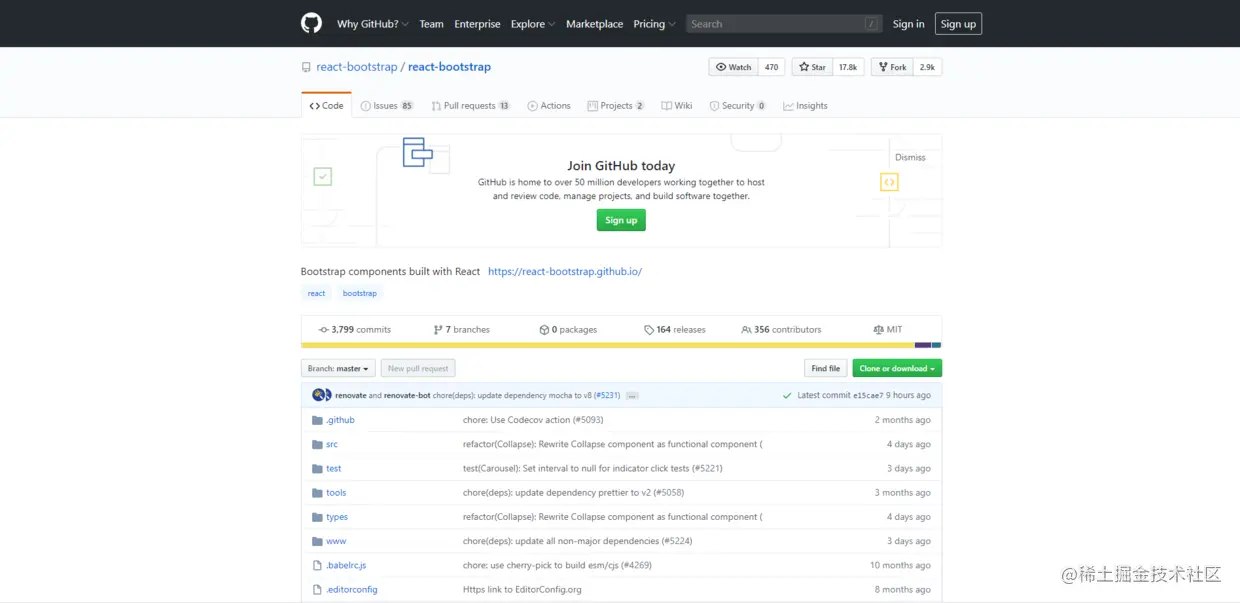
Task: Select the react topic tag
Action: [x=317, y=293]
